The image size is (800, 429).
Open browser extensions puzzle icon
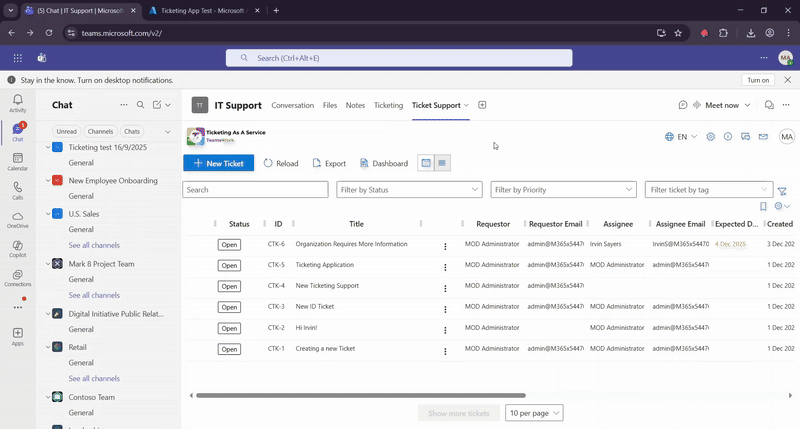723,33
